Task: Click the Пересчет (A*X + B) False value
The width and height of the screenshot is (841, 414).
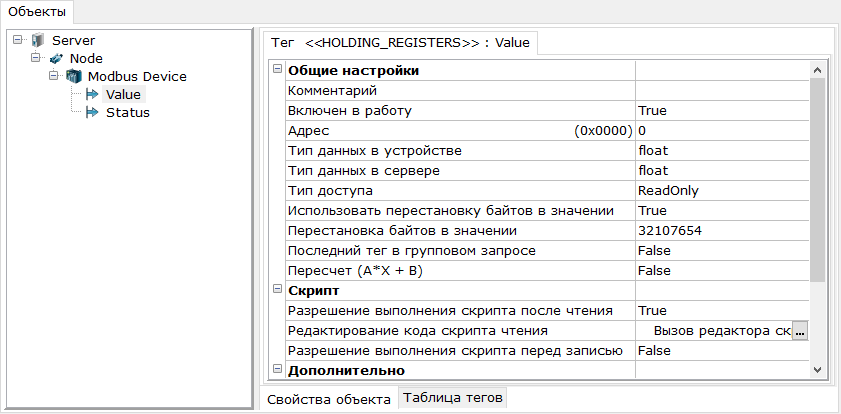Action: click(x=722, y=271)
